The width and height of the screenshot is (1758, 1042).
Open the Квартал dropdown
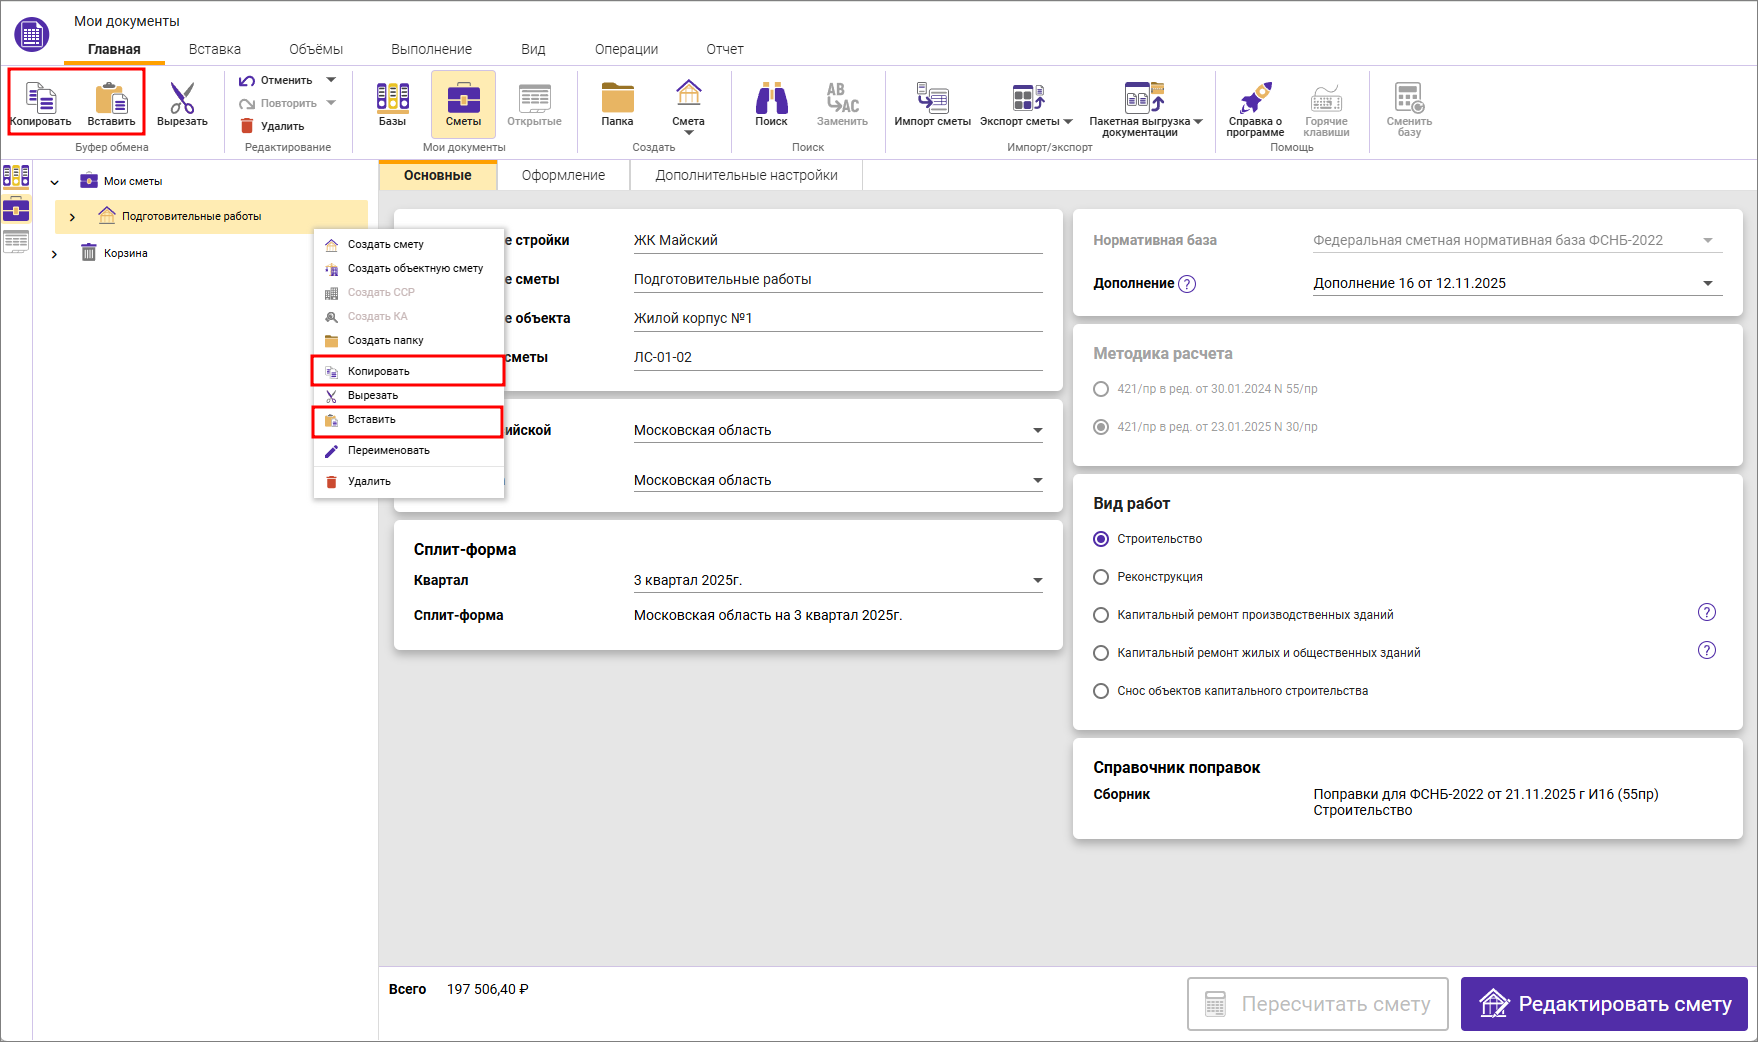(1037, 581)
